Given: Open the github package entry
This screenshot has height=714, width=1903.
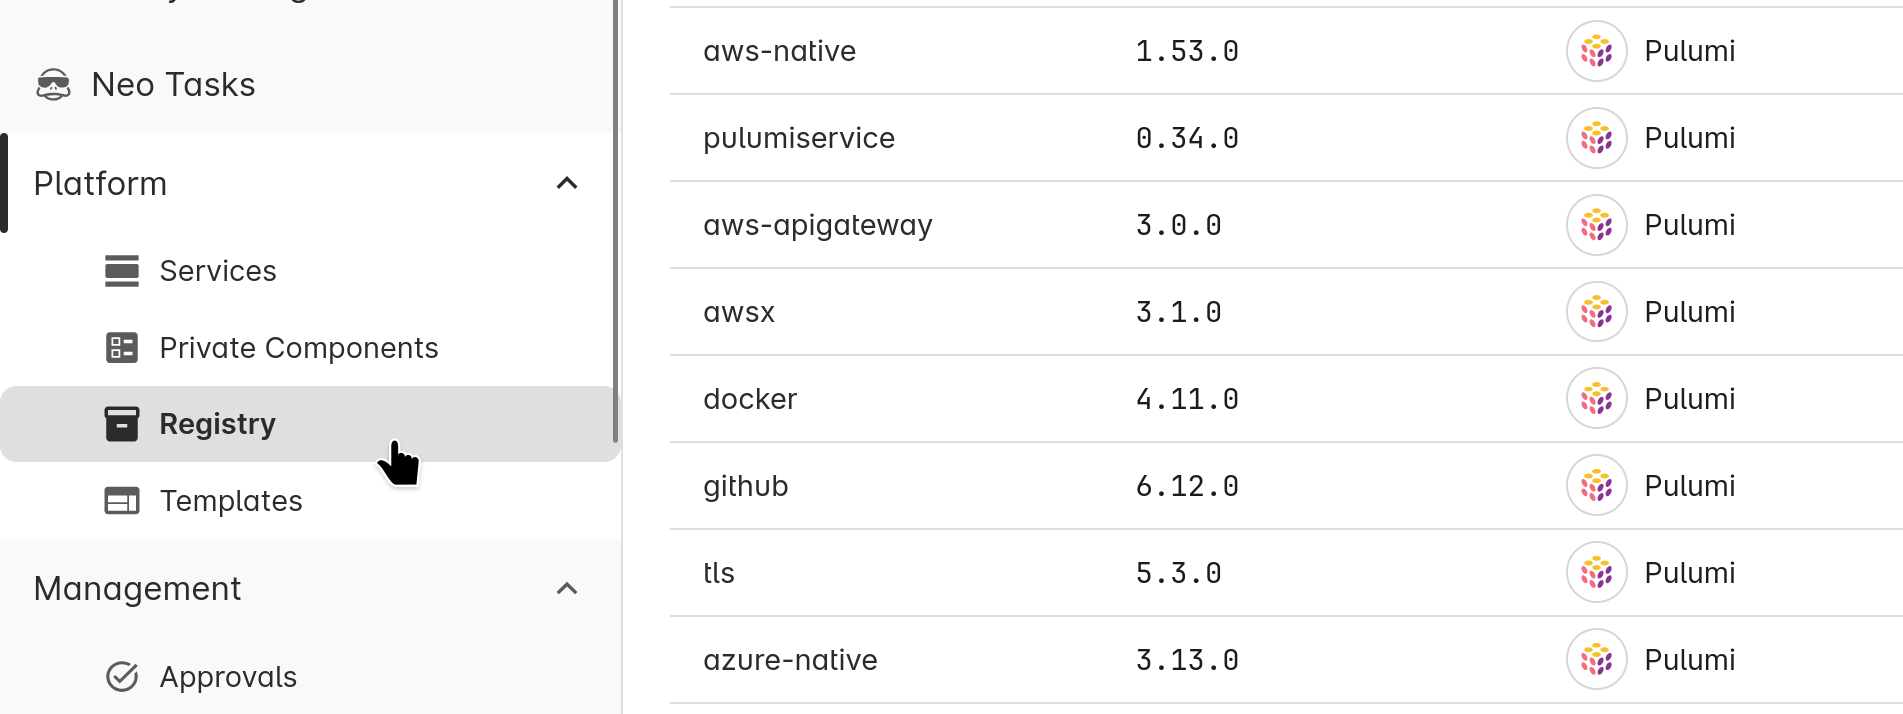Looking at the screenshot, I should click(745, 485).
